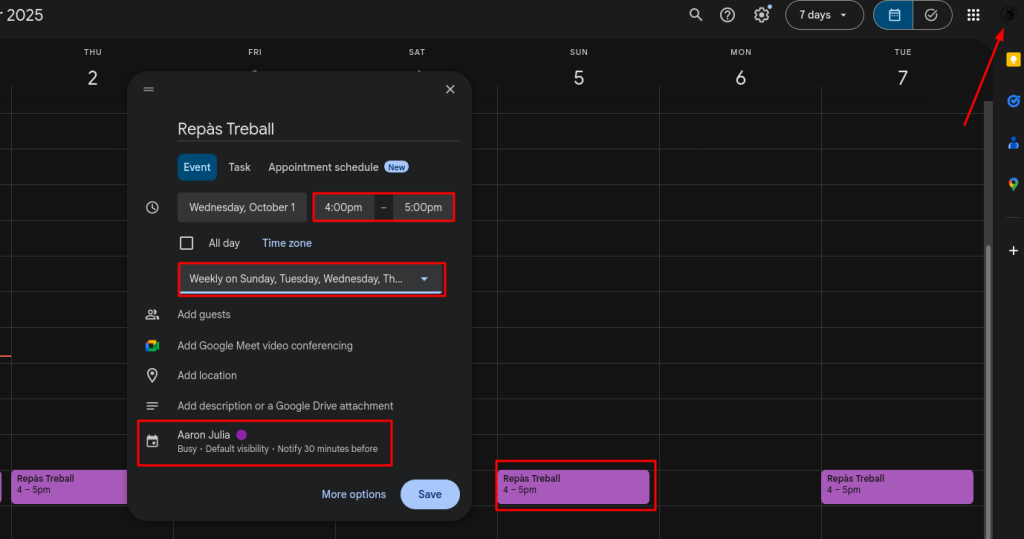Enable the All day checkbox

click(x=186, y=243)
